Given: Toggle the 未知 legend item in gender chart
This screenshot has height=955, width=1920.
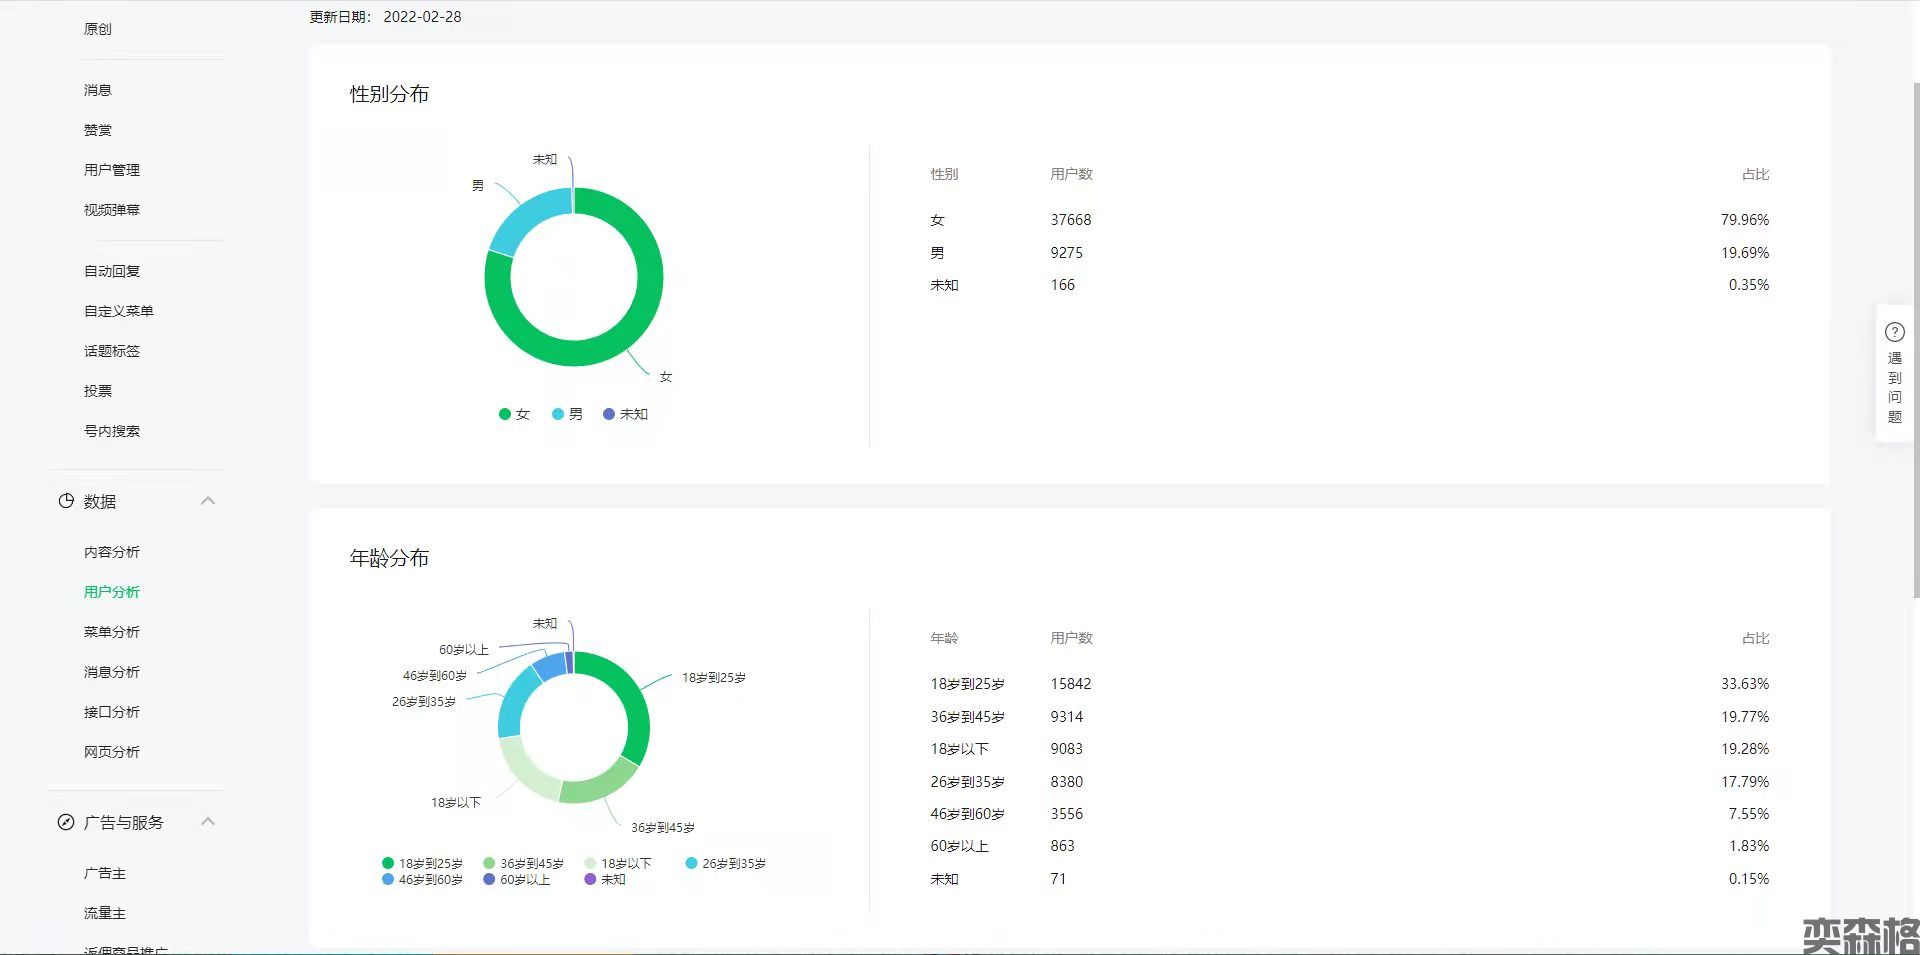Looking at the screenshot, I should pyautogui.click(x=625, y=414).
